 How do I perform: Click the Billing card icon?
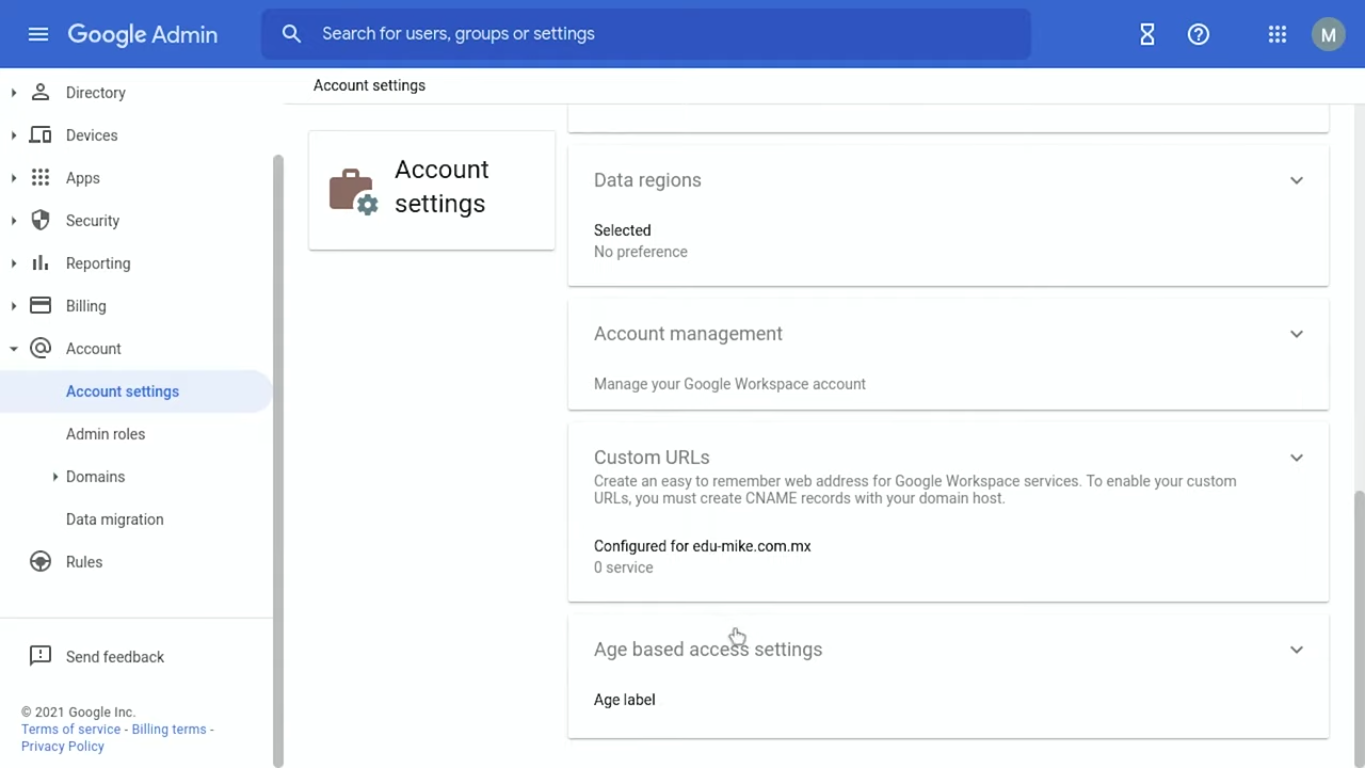(x=40, y=306)
